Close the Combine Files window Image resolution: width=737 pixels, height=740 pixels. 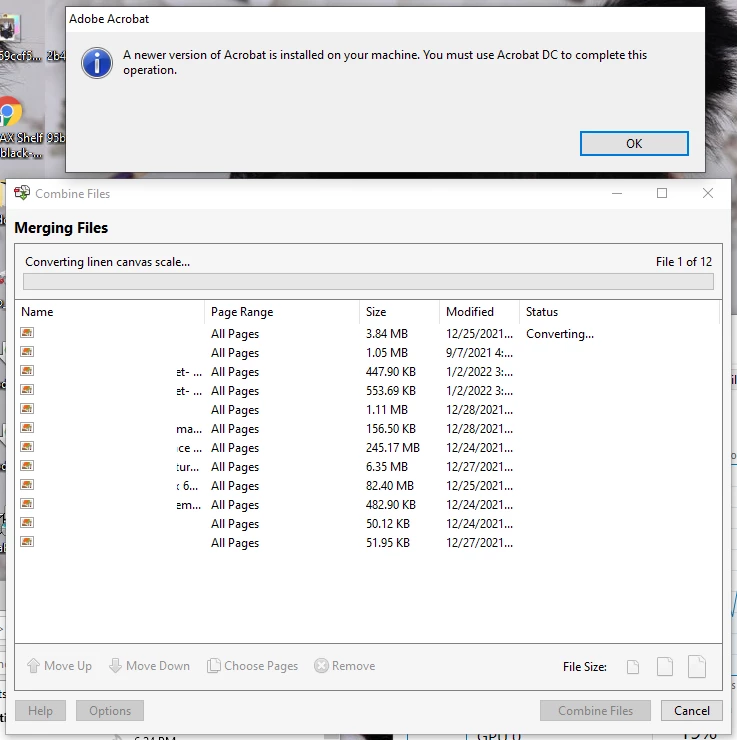coord(707,193)
